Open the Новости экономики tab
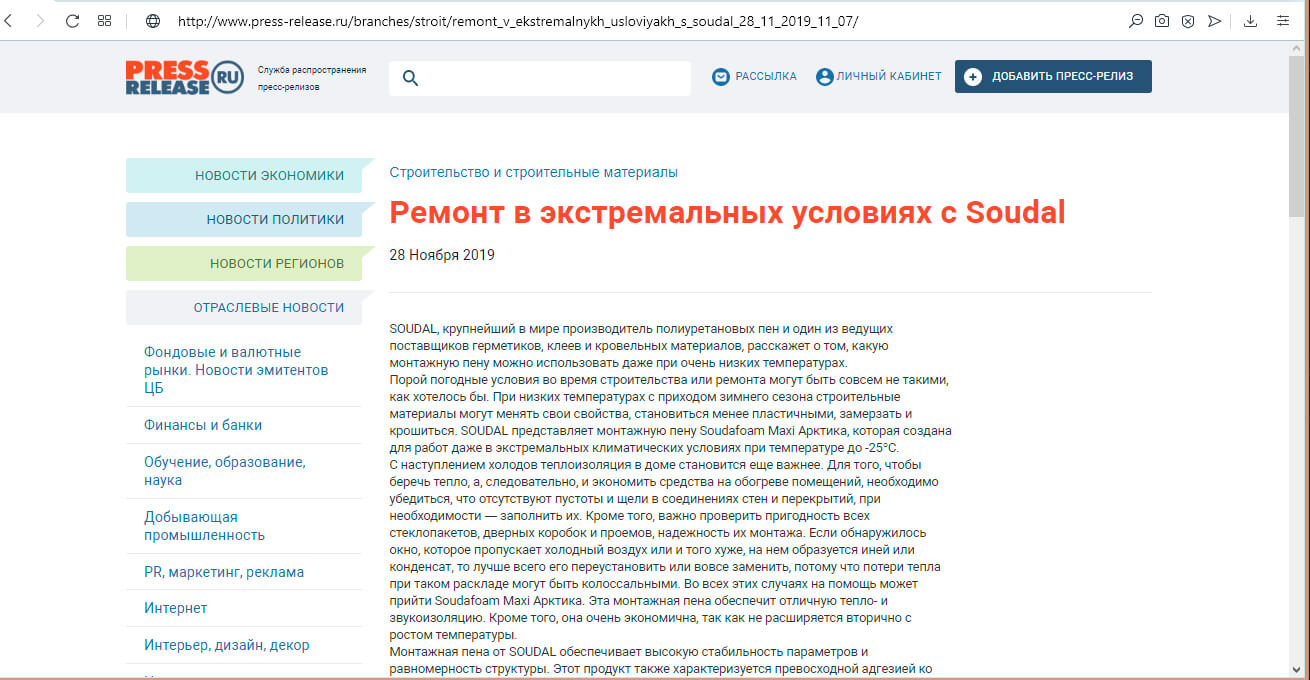 pyautogui.click(x=244, y=175)
